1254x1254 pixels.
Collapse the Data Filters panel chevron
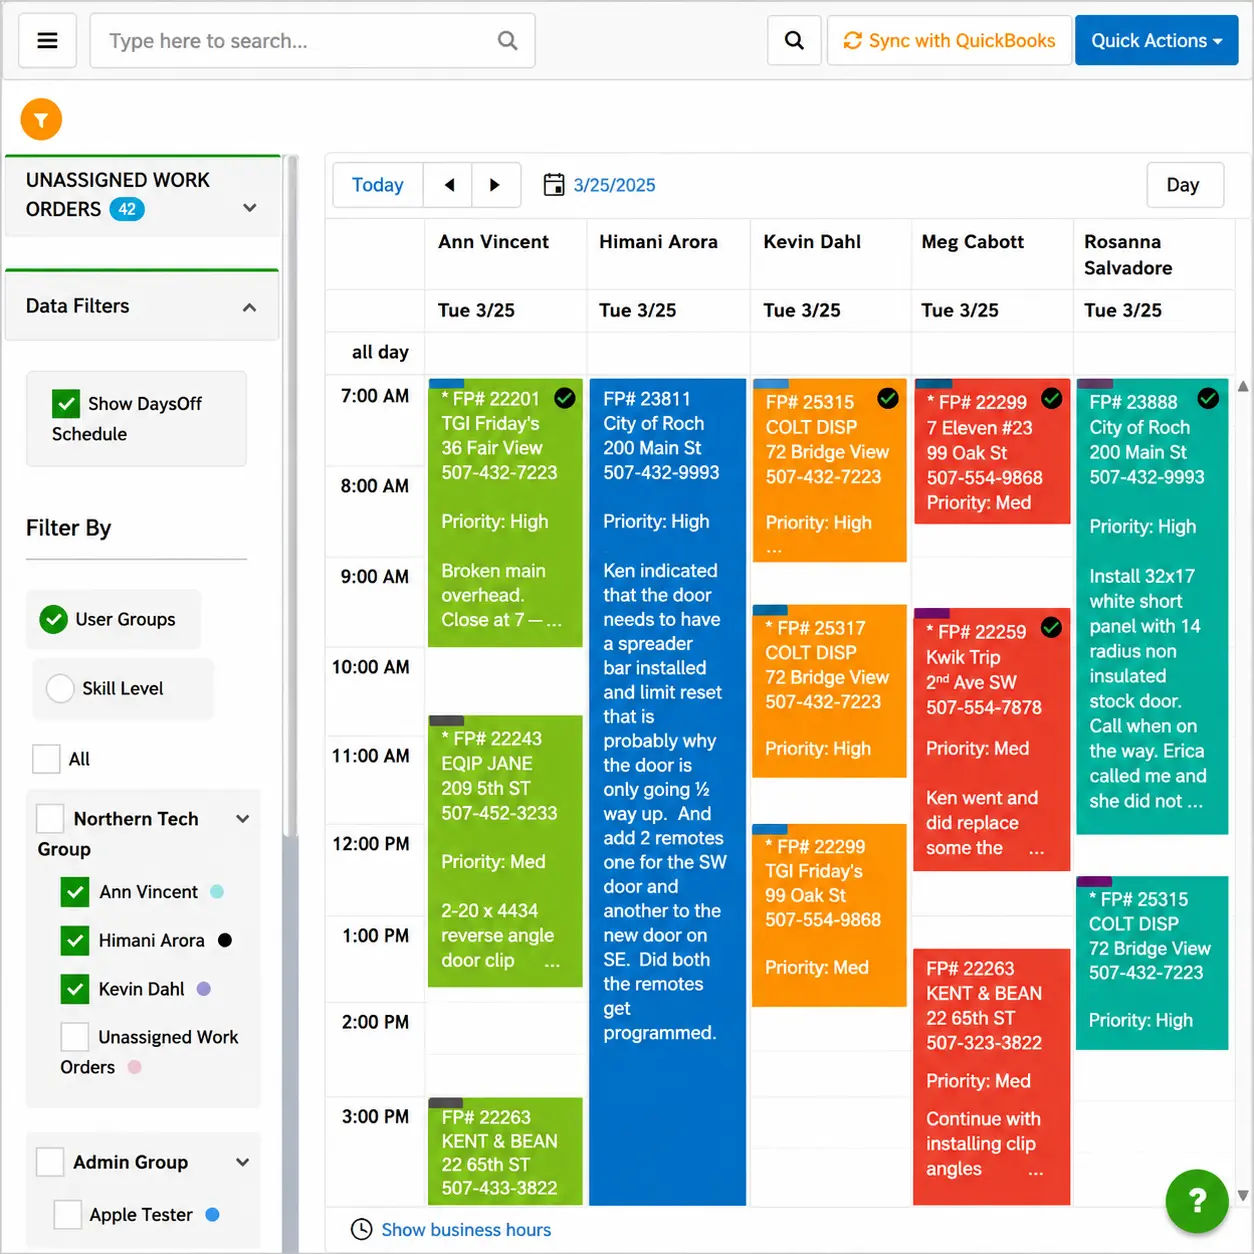coord(250,307)
